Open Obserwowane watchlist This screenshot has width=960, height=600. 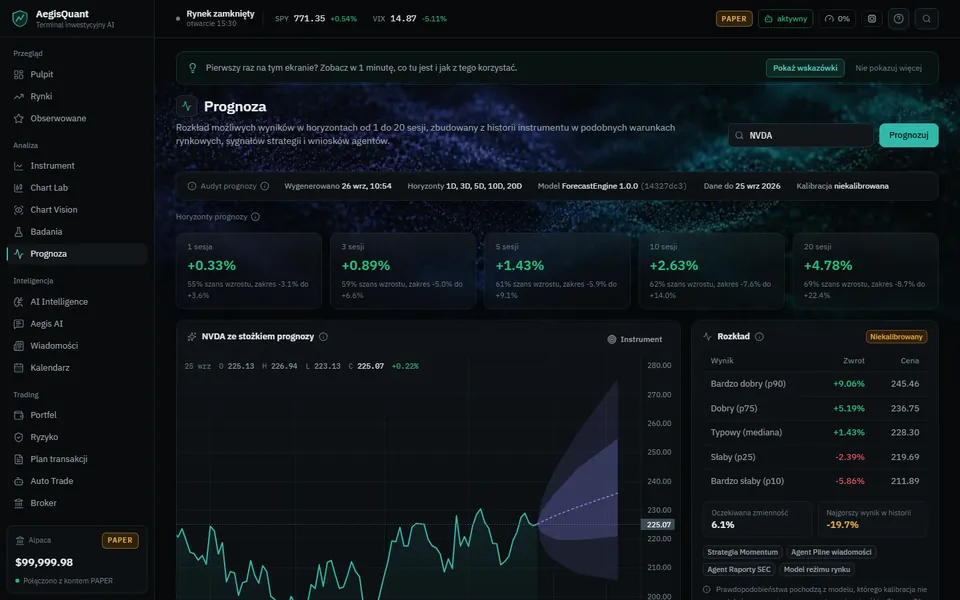(77, 118)
